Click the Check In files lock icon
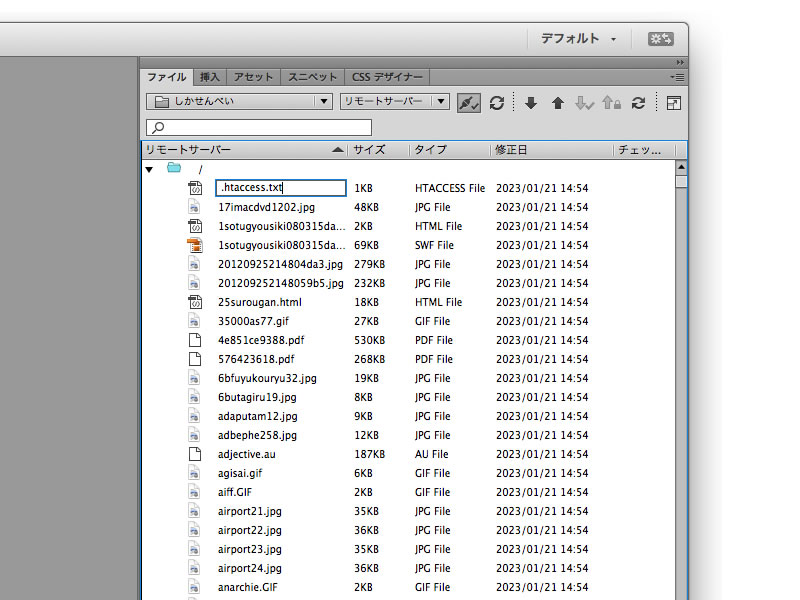 click(612, 103)
